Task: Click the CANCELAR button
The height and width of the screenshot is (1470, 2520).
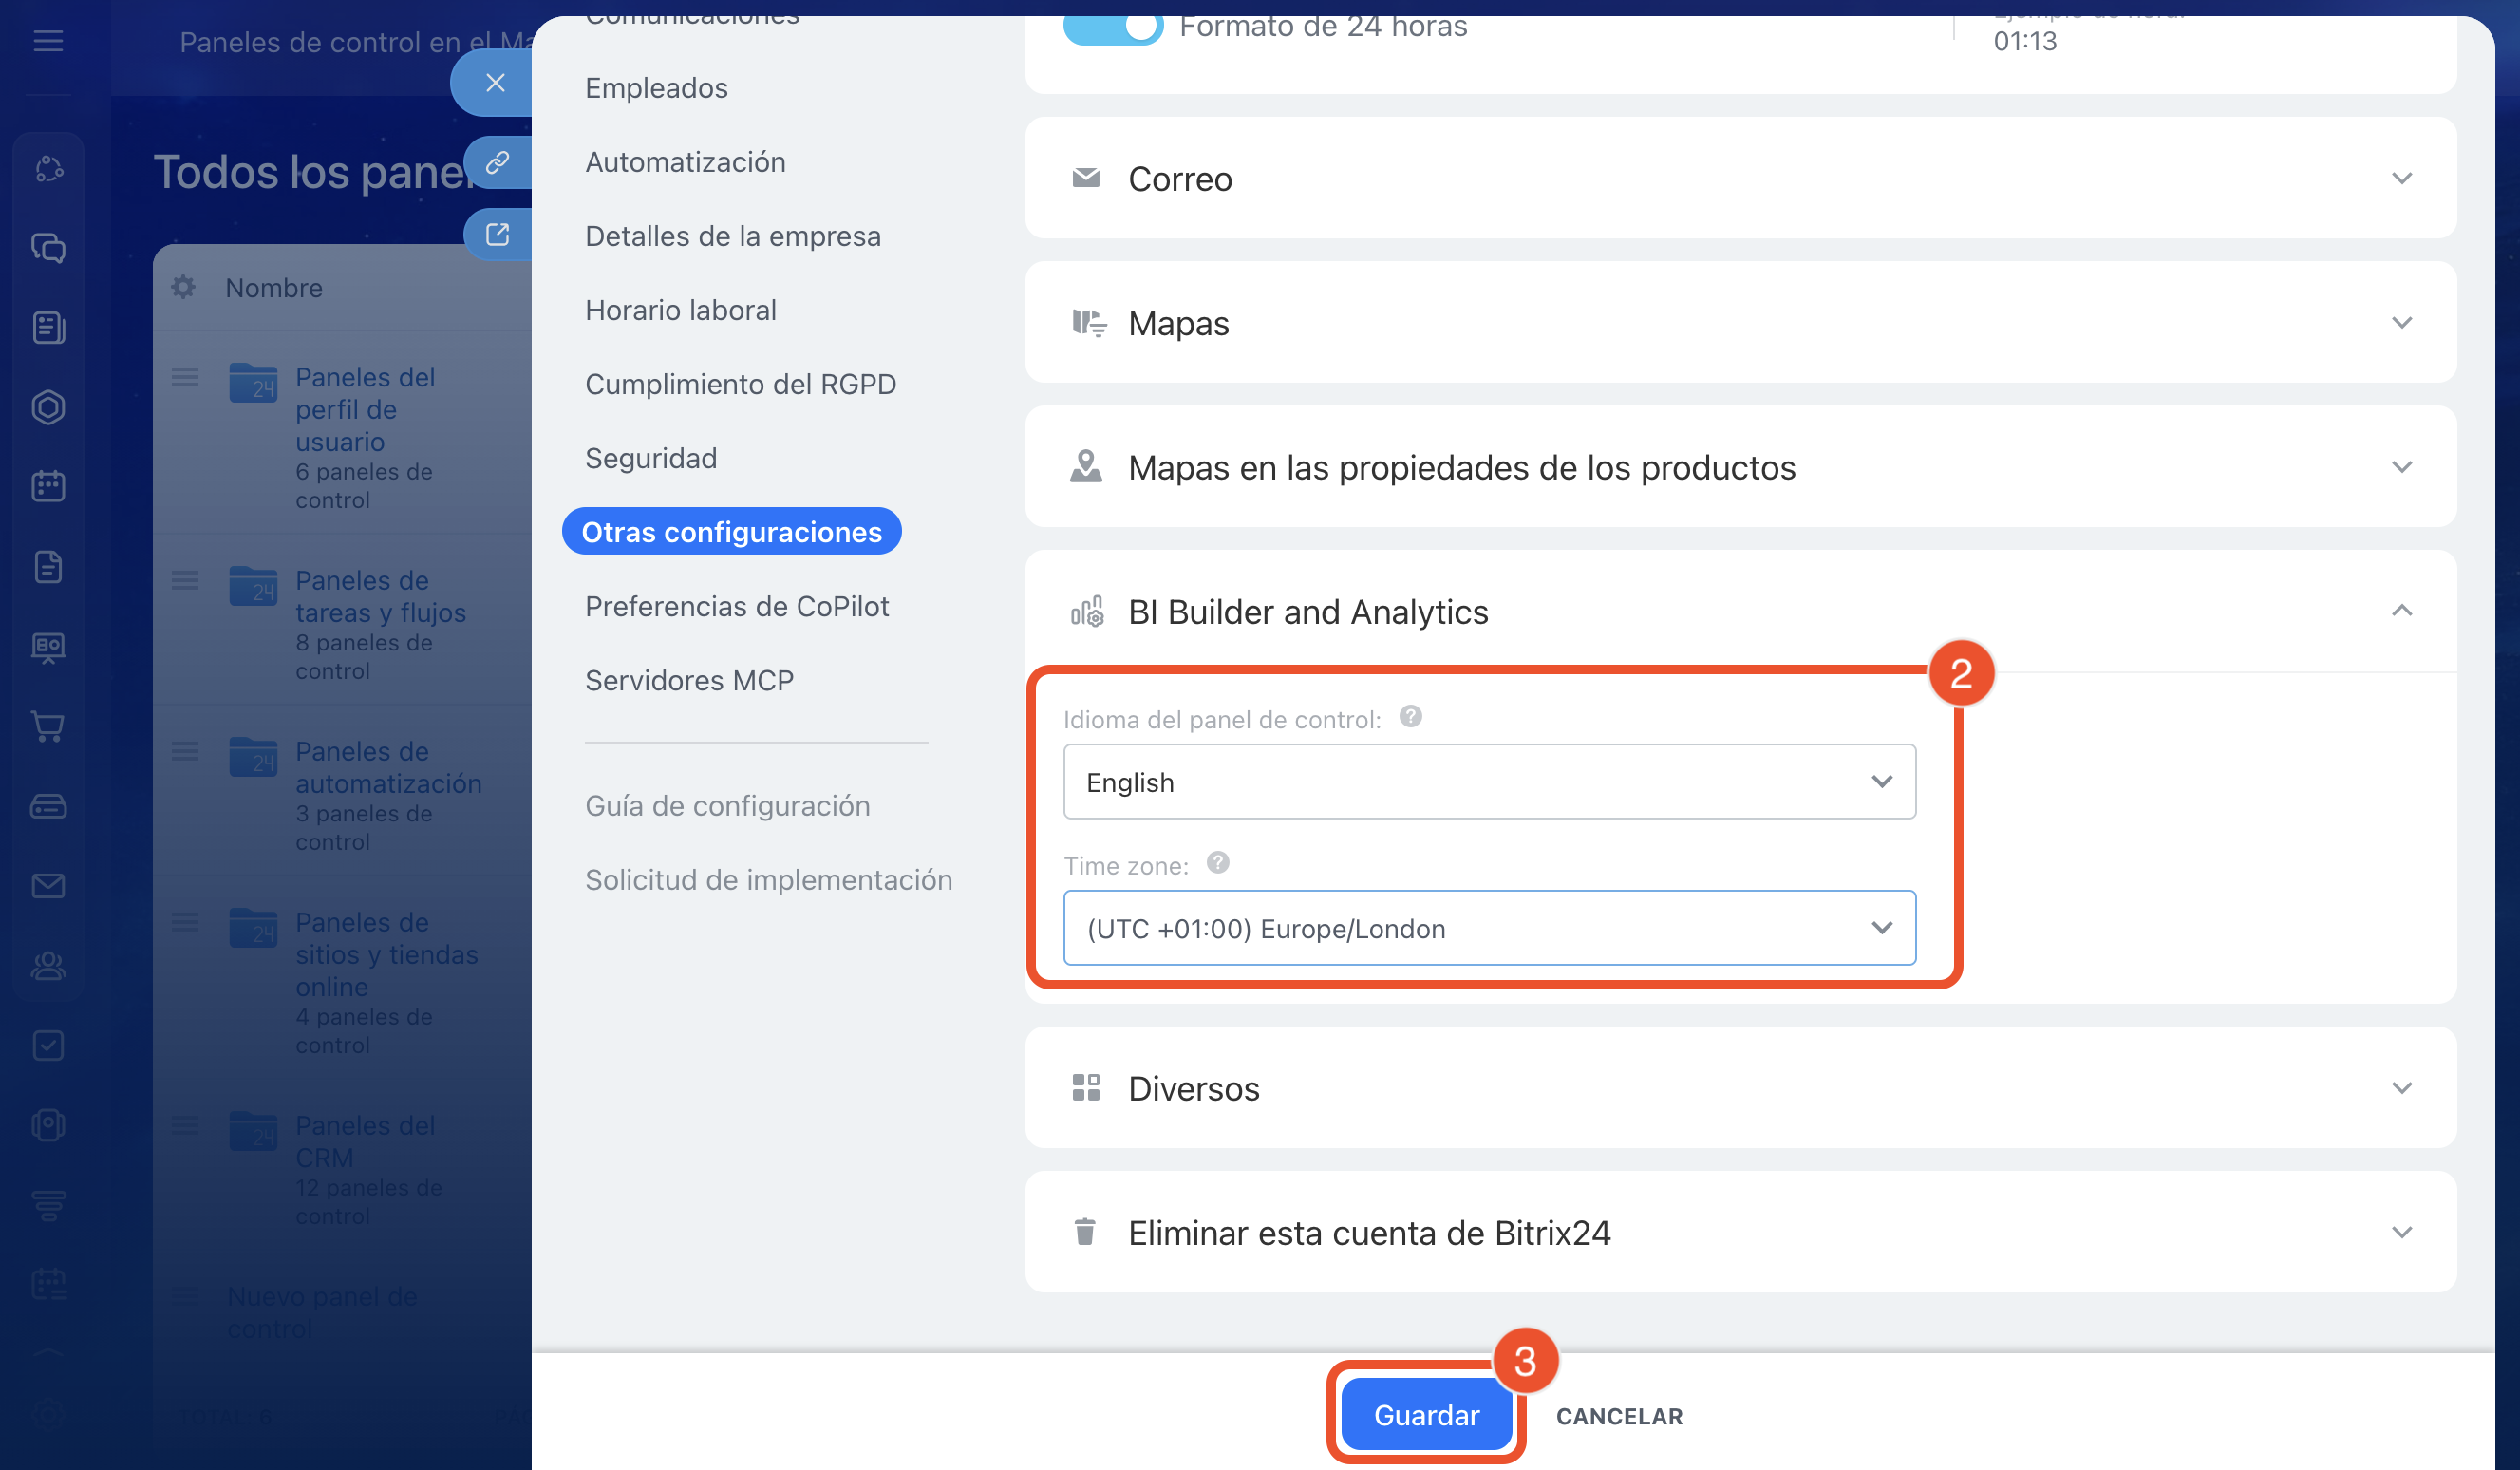Action: point(1619,1416)
